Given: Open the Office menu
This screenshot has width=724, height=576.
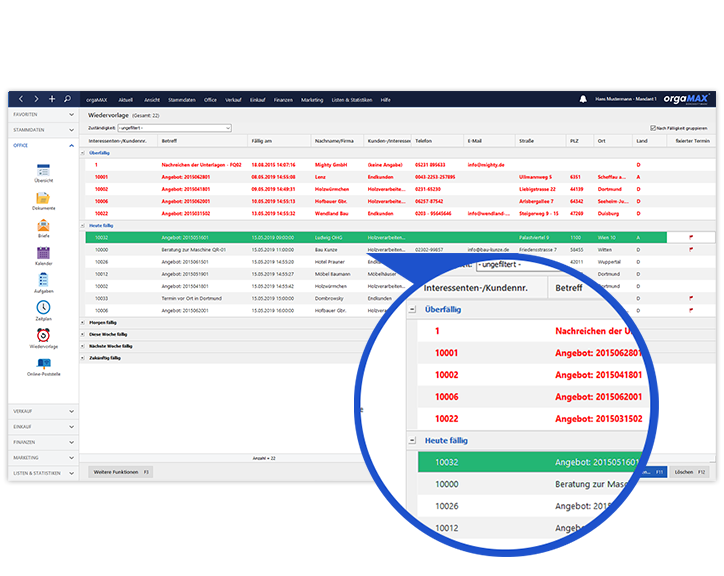Looking at the screenshot, I should [x=210, y=100].
